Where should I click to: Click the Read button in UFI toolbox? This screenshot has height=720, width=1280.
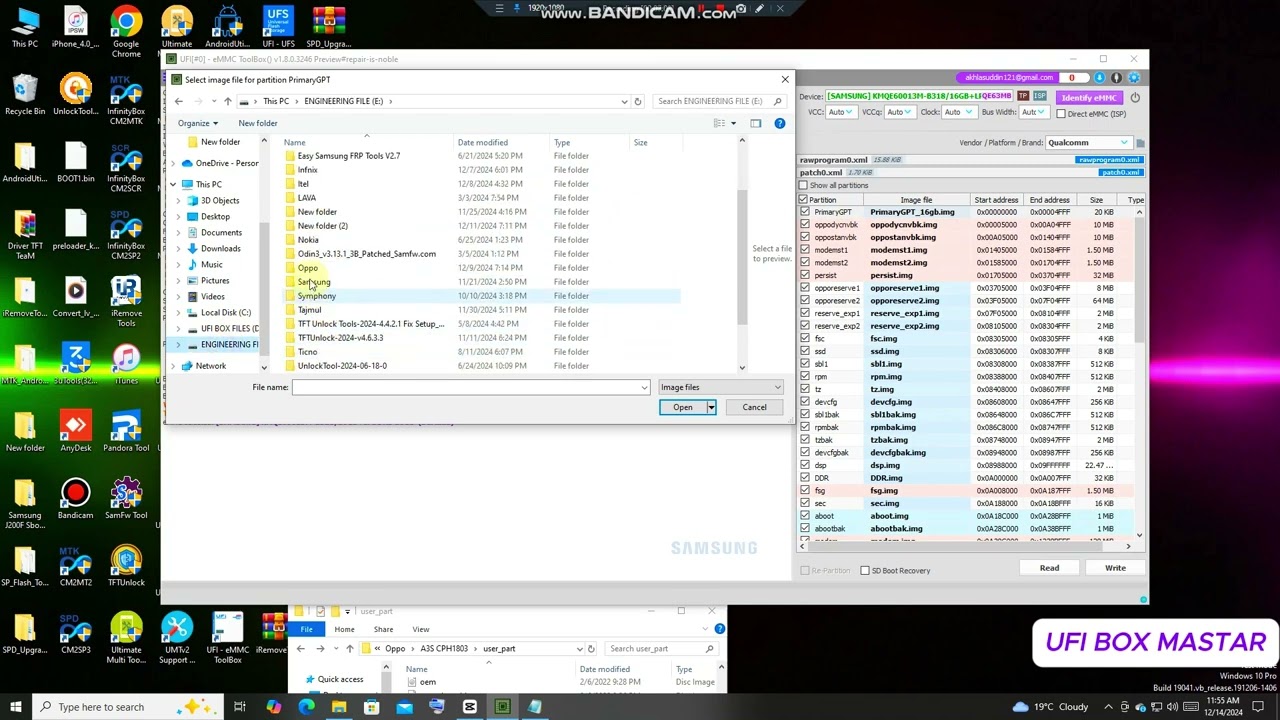pyautogui.click(x=1049, y=568)
